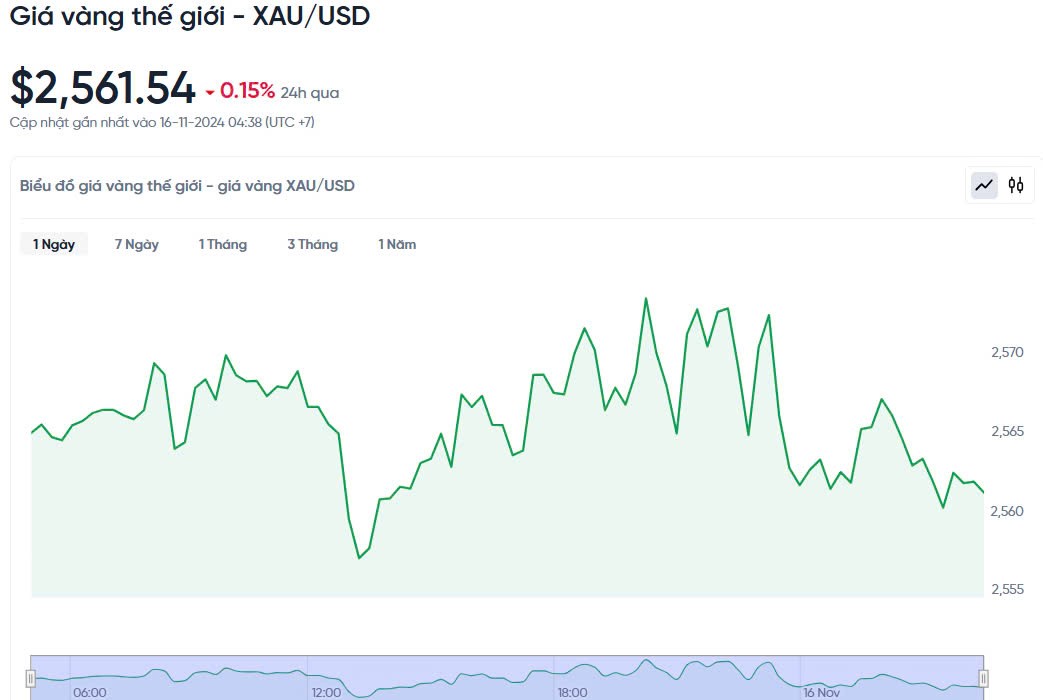Screen dimensions: 1043x700
Task: Open the 1 Năm chart range
Action: 397,244
